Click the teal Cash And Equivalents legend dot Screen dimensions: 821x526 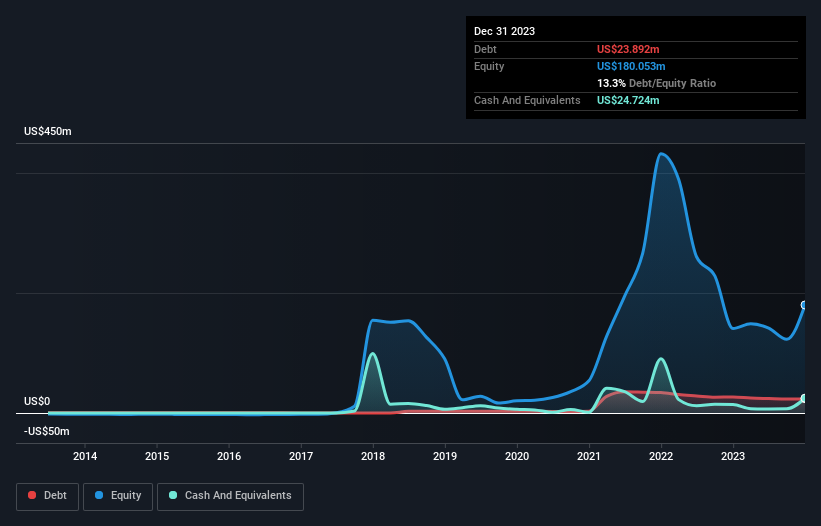tap(173, 495)
